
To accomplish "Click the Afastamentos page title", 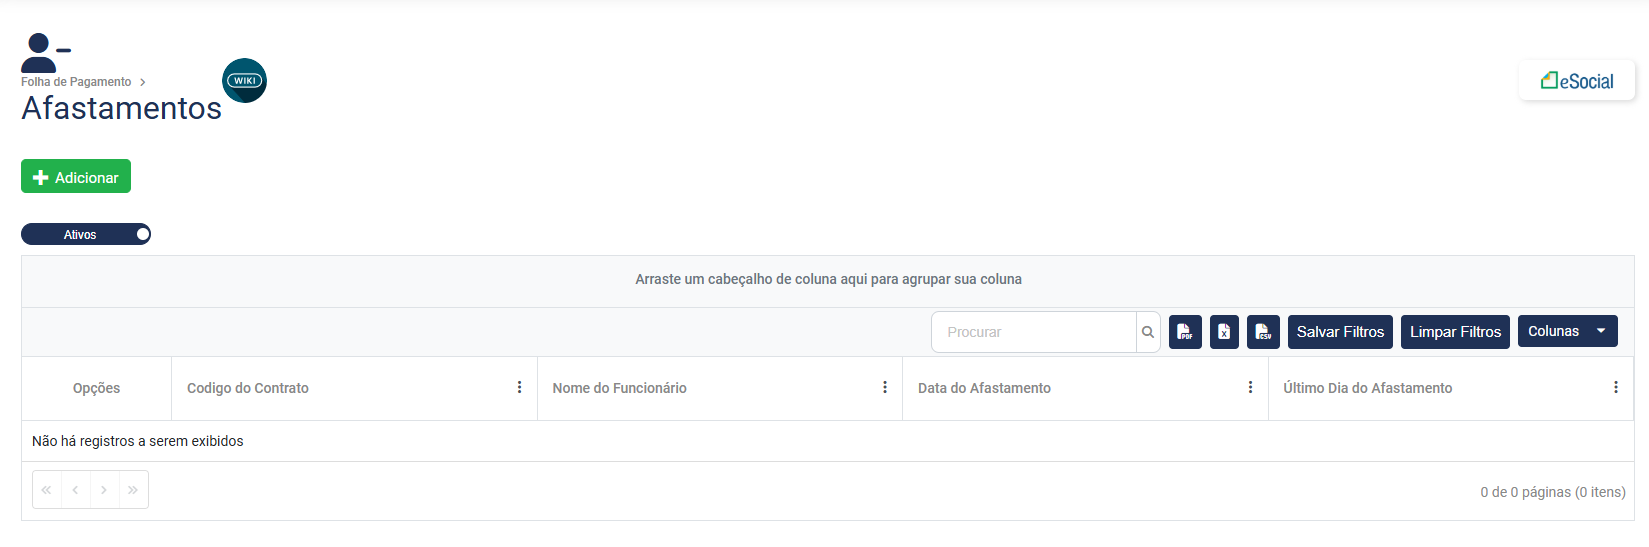I will 122,108.
